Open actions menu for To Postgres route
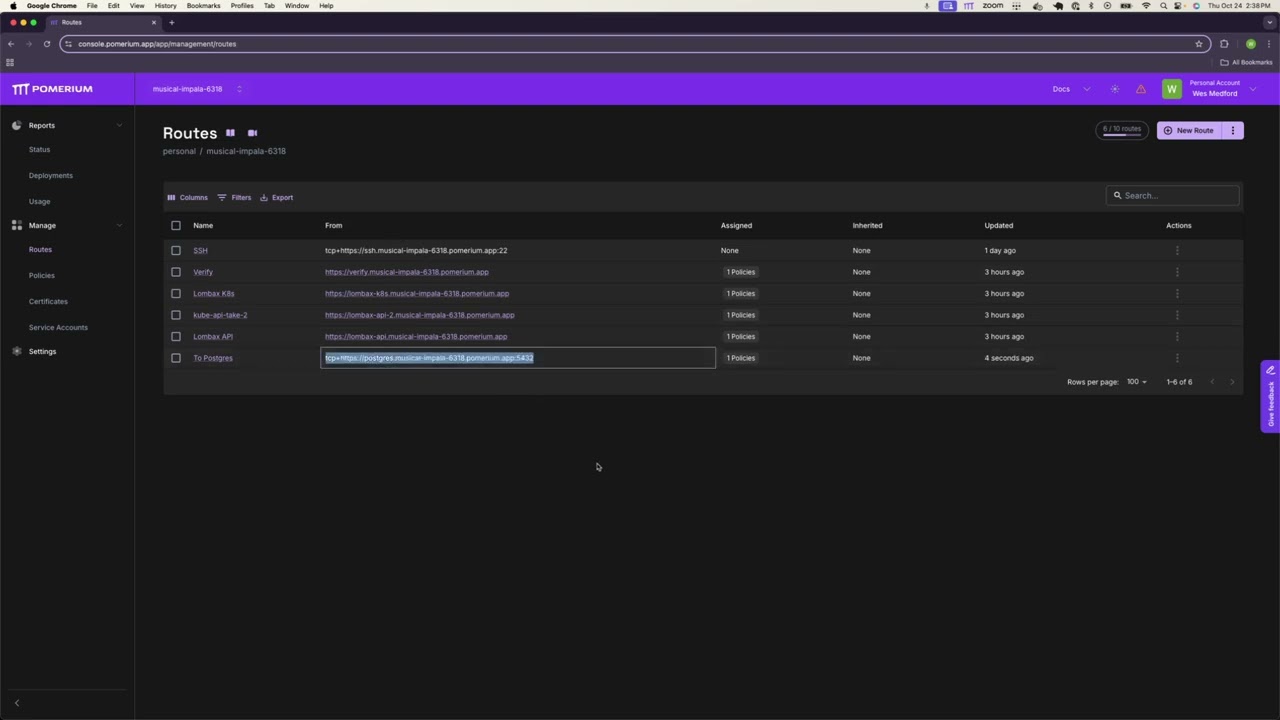 [x=1177, y=358]
